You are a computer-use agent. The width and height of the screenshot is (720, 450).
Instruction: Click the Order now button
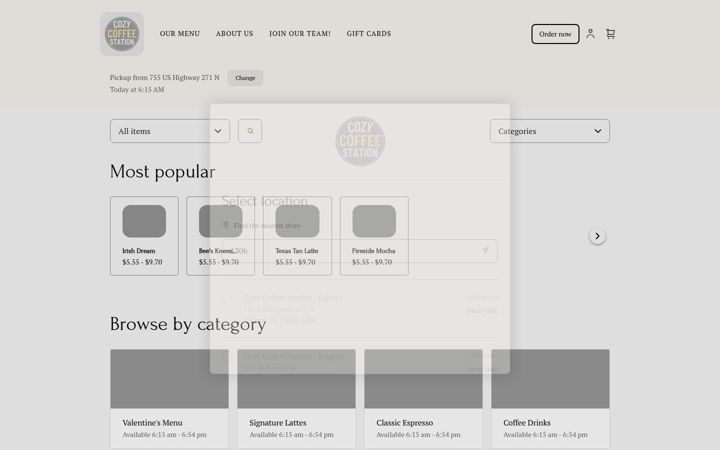pos(555,34)
